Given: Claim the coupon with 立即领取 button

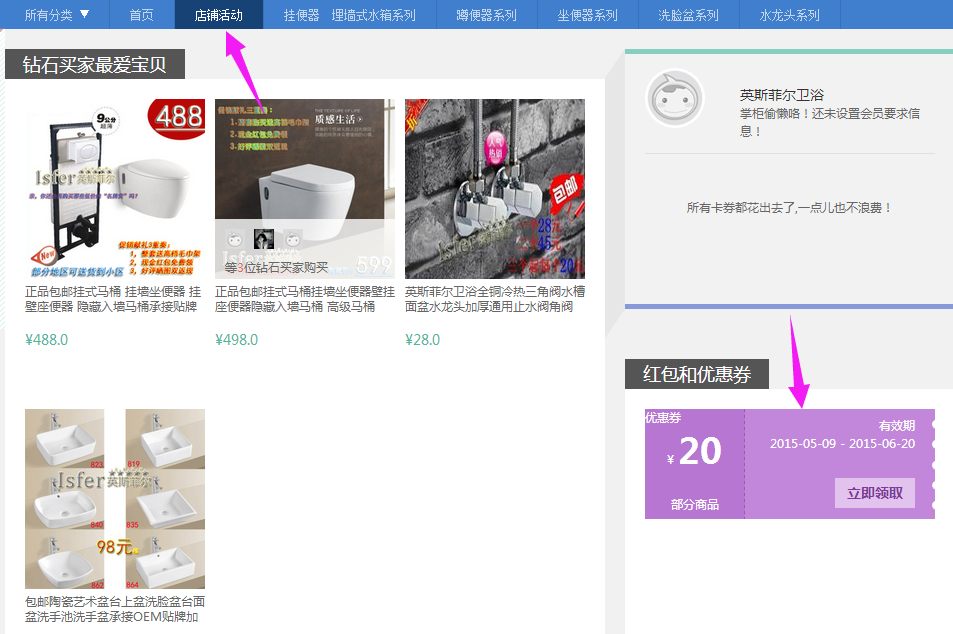Looking at the screenshot, I should (875, 492).
